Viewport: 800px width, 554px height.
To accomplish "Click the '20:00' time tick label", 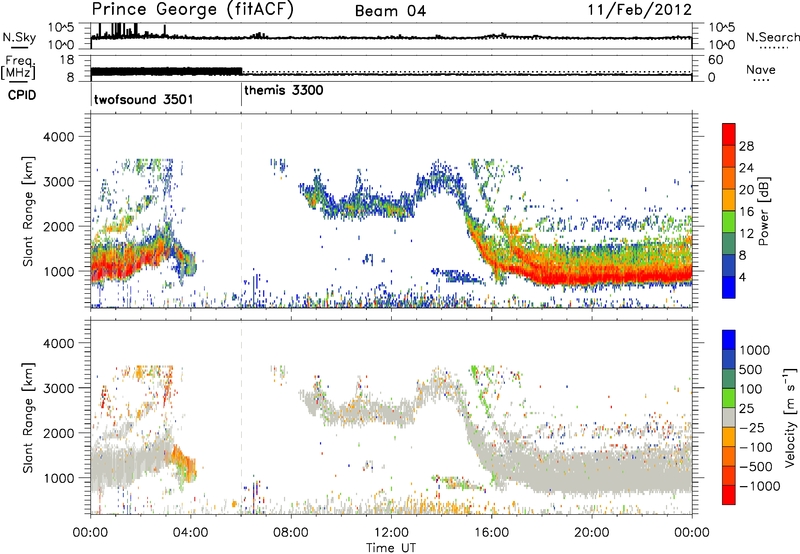I will pyautogui.click(x=591, y=533).
